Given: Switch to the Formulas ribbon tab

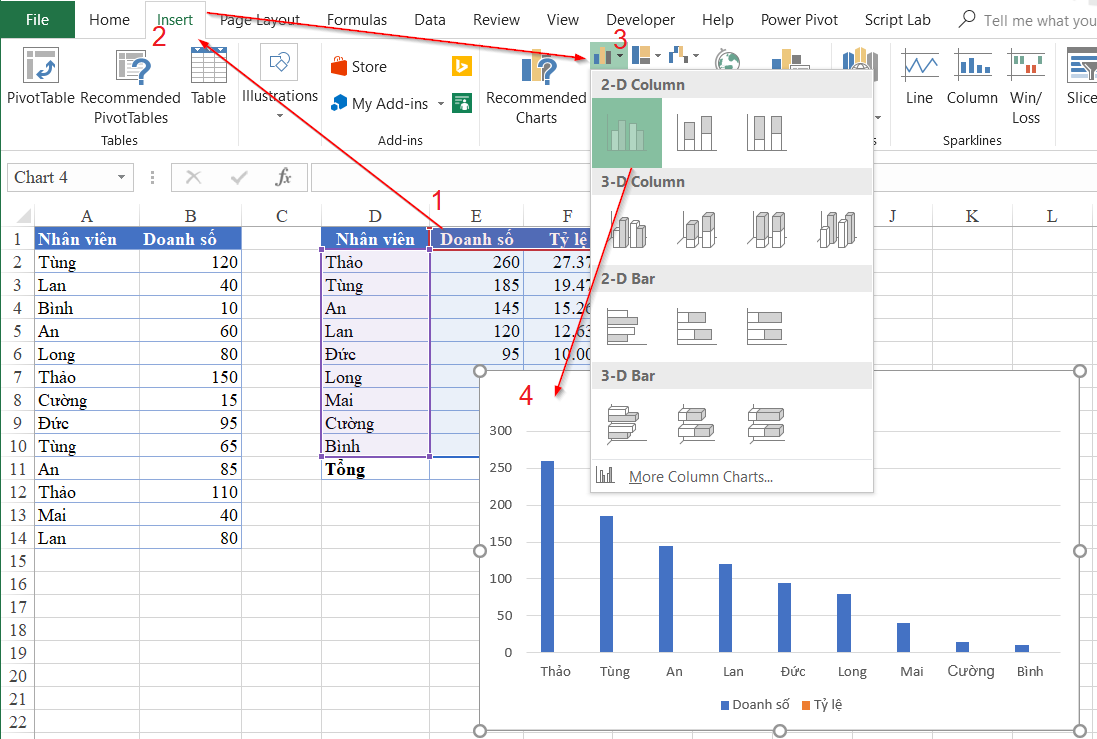Looking at the screenshot, I should tap(357, 19).
